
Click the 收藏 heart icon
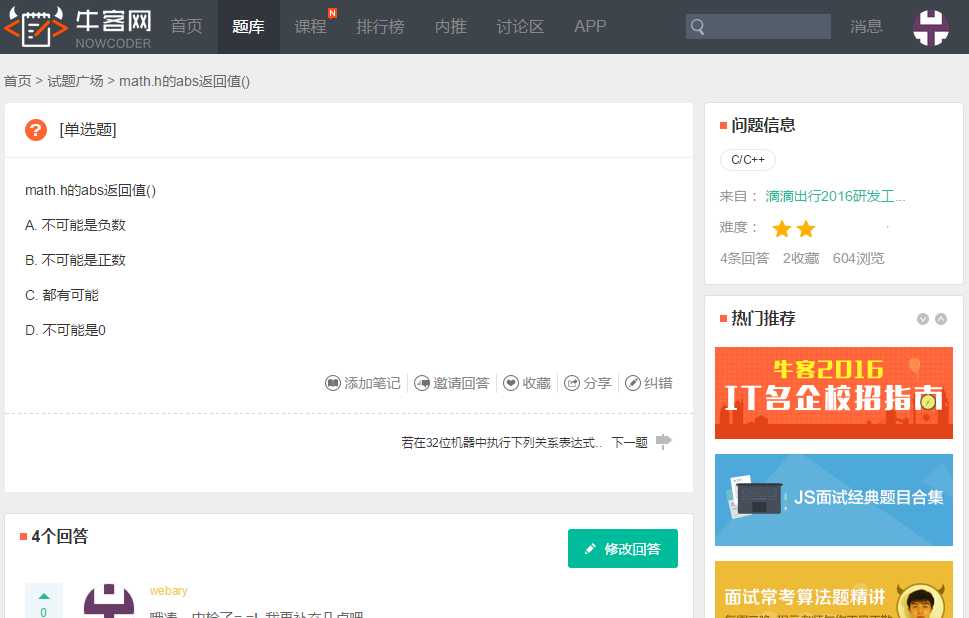[510, 383]
